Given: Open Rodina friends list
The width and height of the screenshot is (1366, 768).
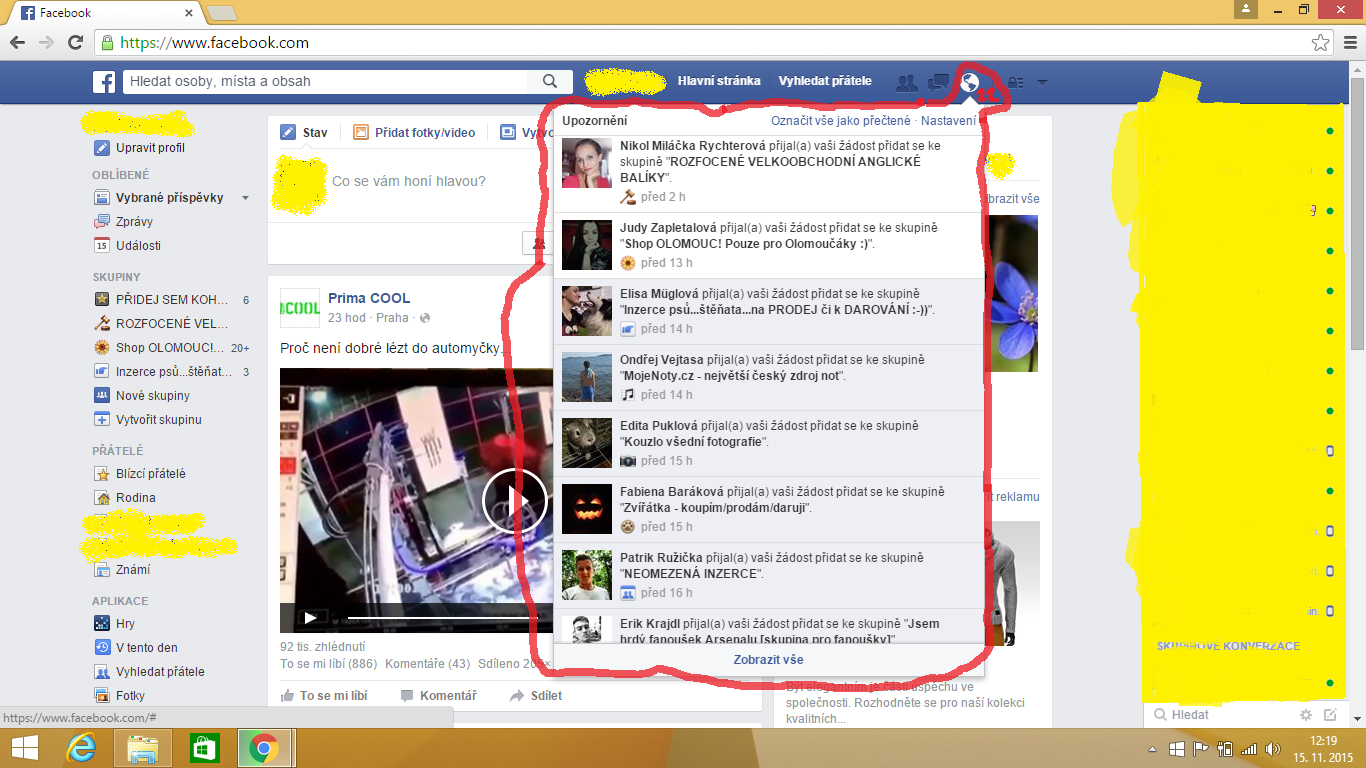Looking at the screenshot, I should tap(135, 498).
